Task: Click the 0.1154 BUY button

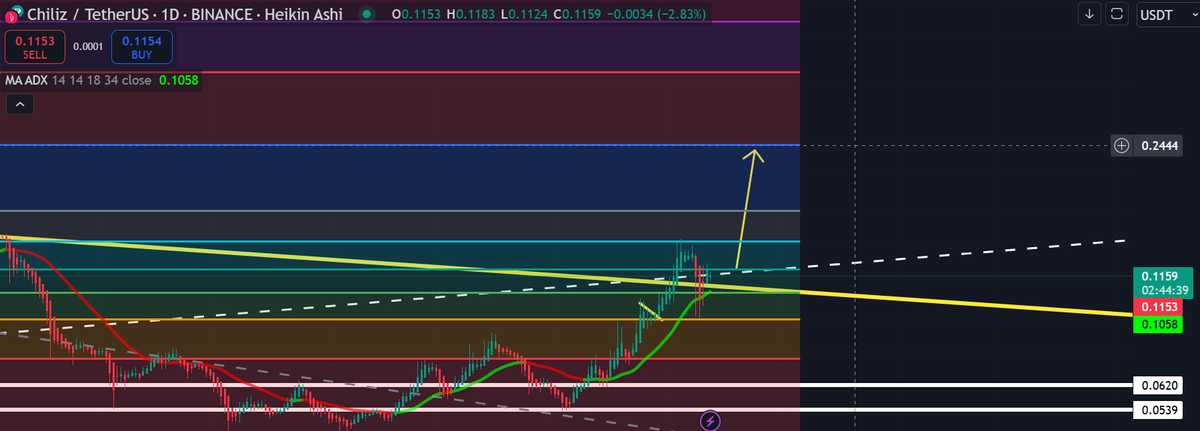Action: [141, 47]
